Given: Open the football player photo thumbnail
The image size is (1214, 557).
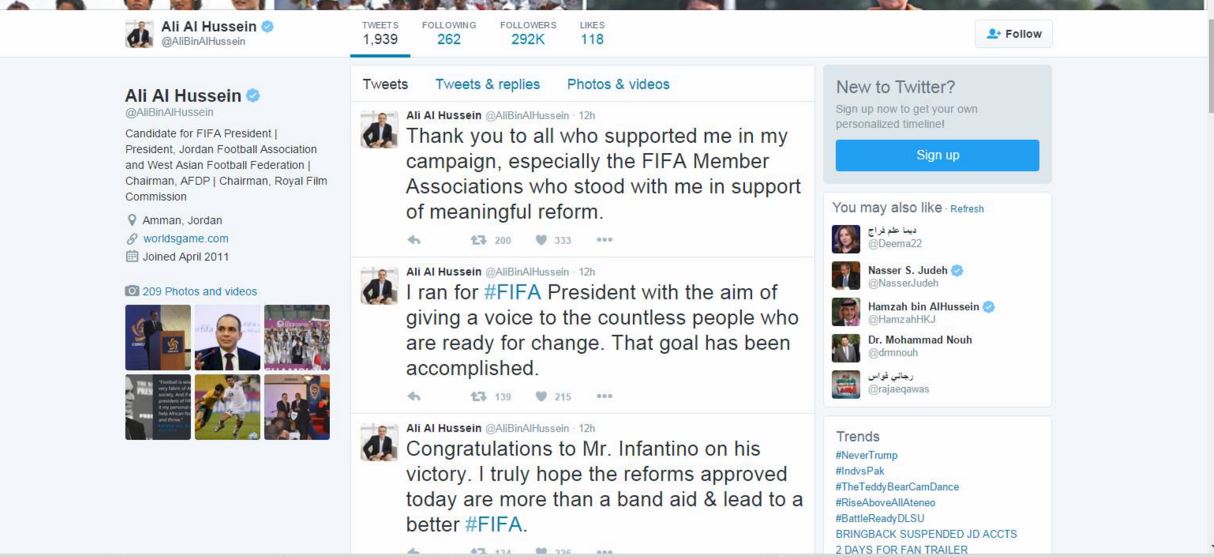Looking at the screenshot, I should click(x=227, y=407).
